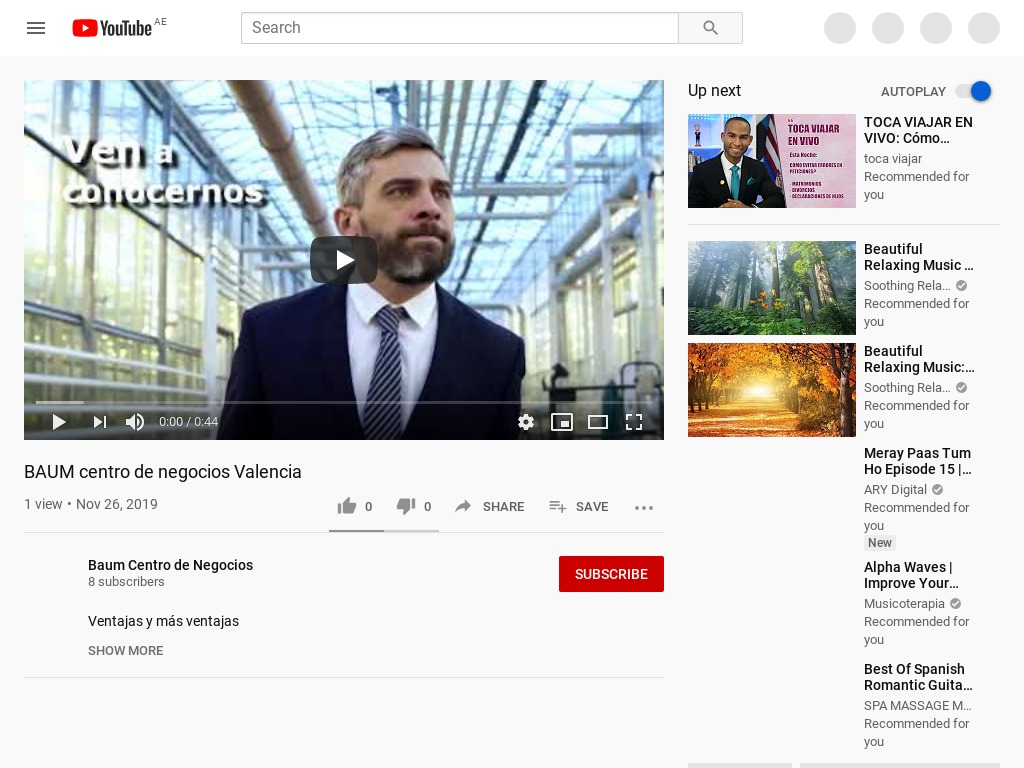Enter fullscreen using the player icon
Image resolution: width=1024 pixels, height=768 pixels.
coord(634,422)
